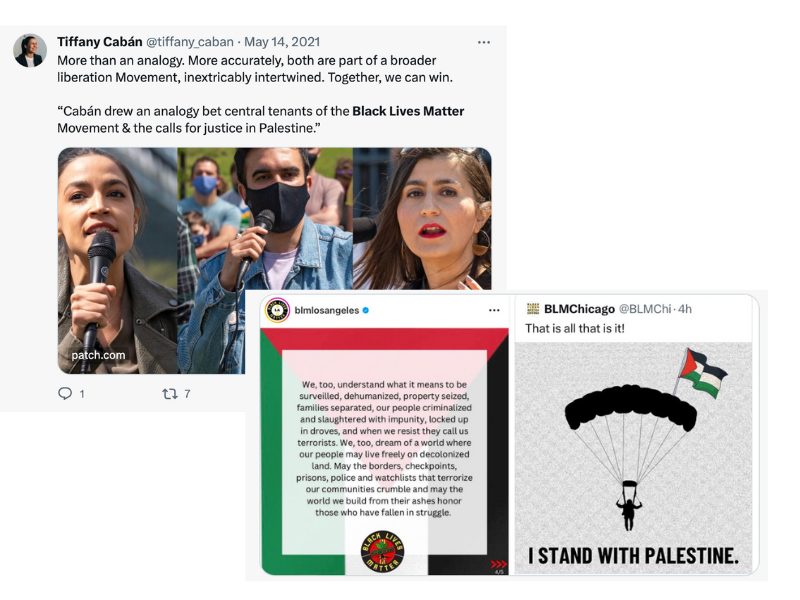Open the I Stand With Palestine image

point(633,458)
